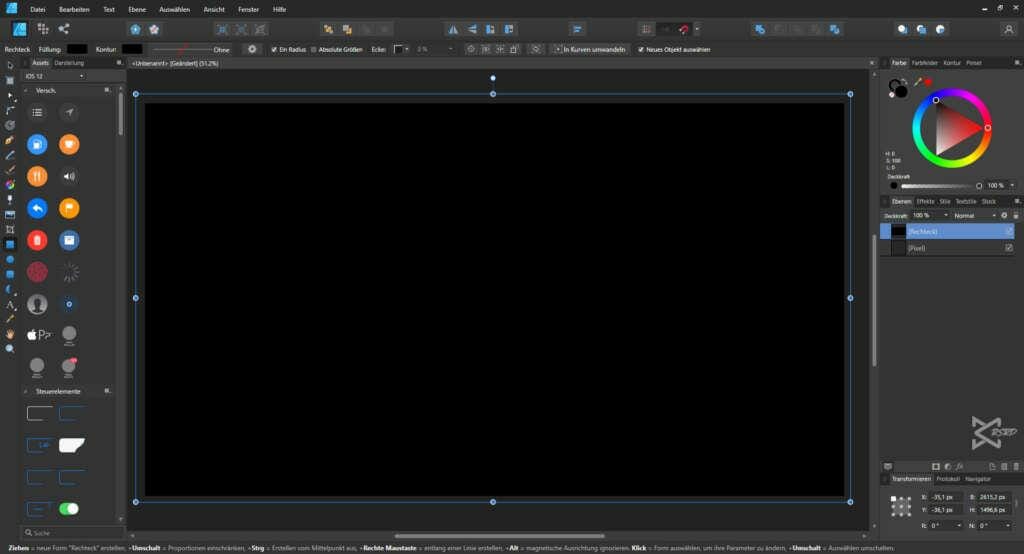Viewport: 1024px width, 554px height.
Task: Click the share icon in top toolbar
Action: coord(64,29)
